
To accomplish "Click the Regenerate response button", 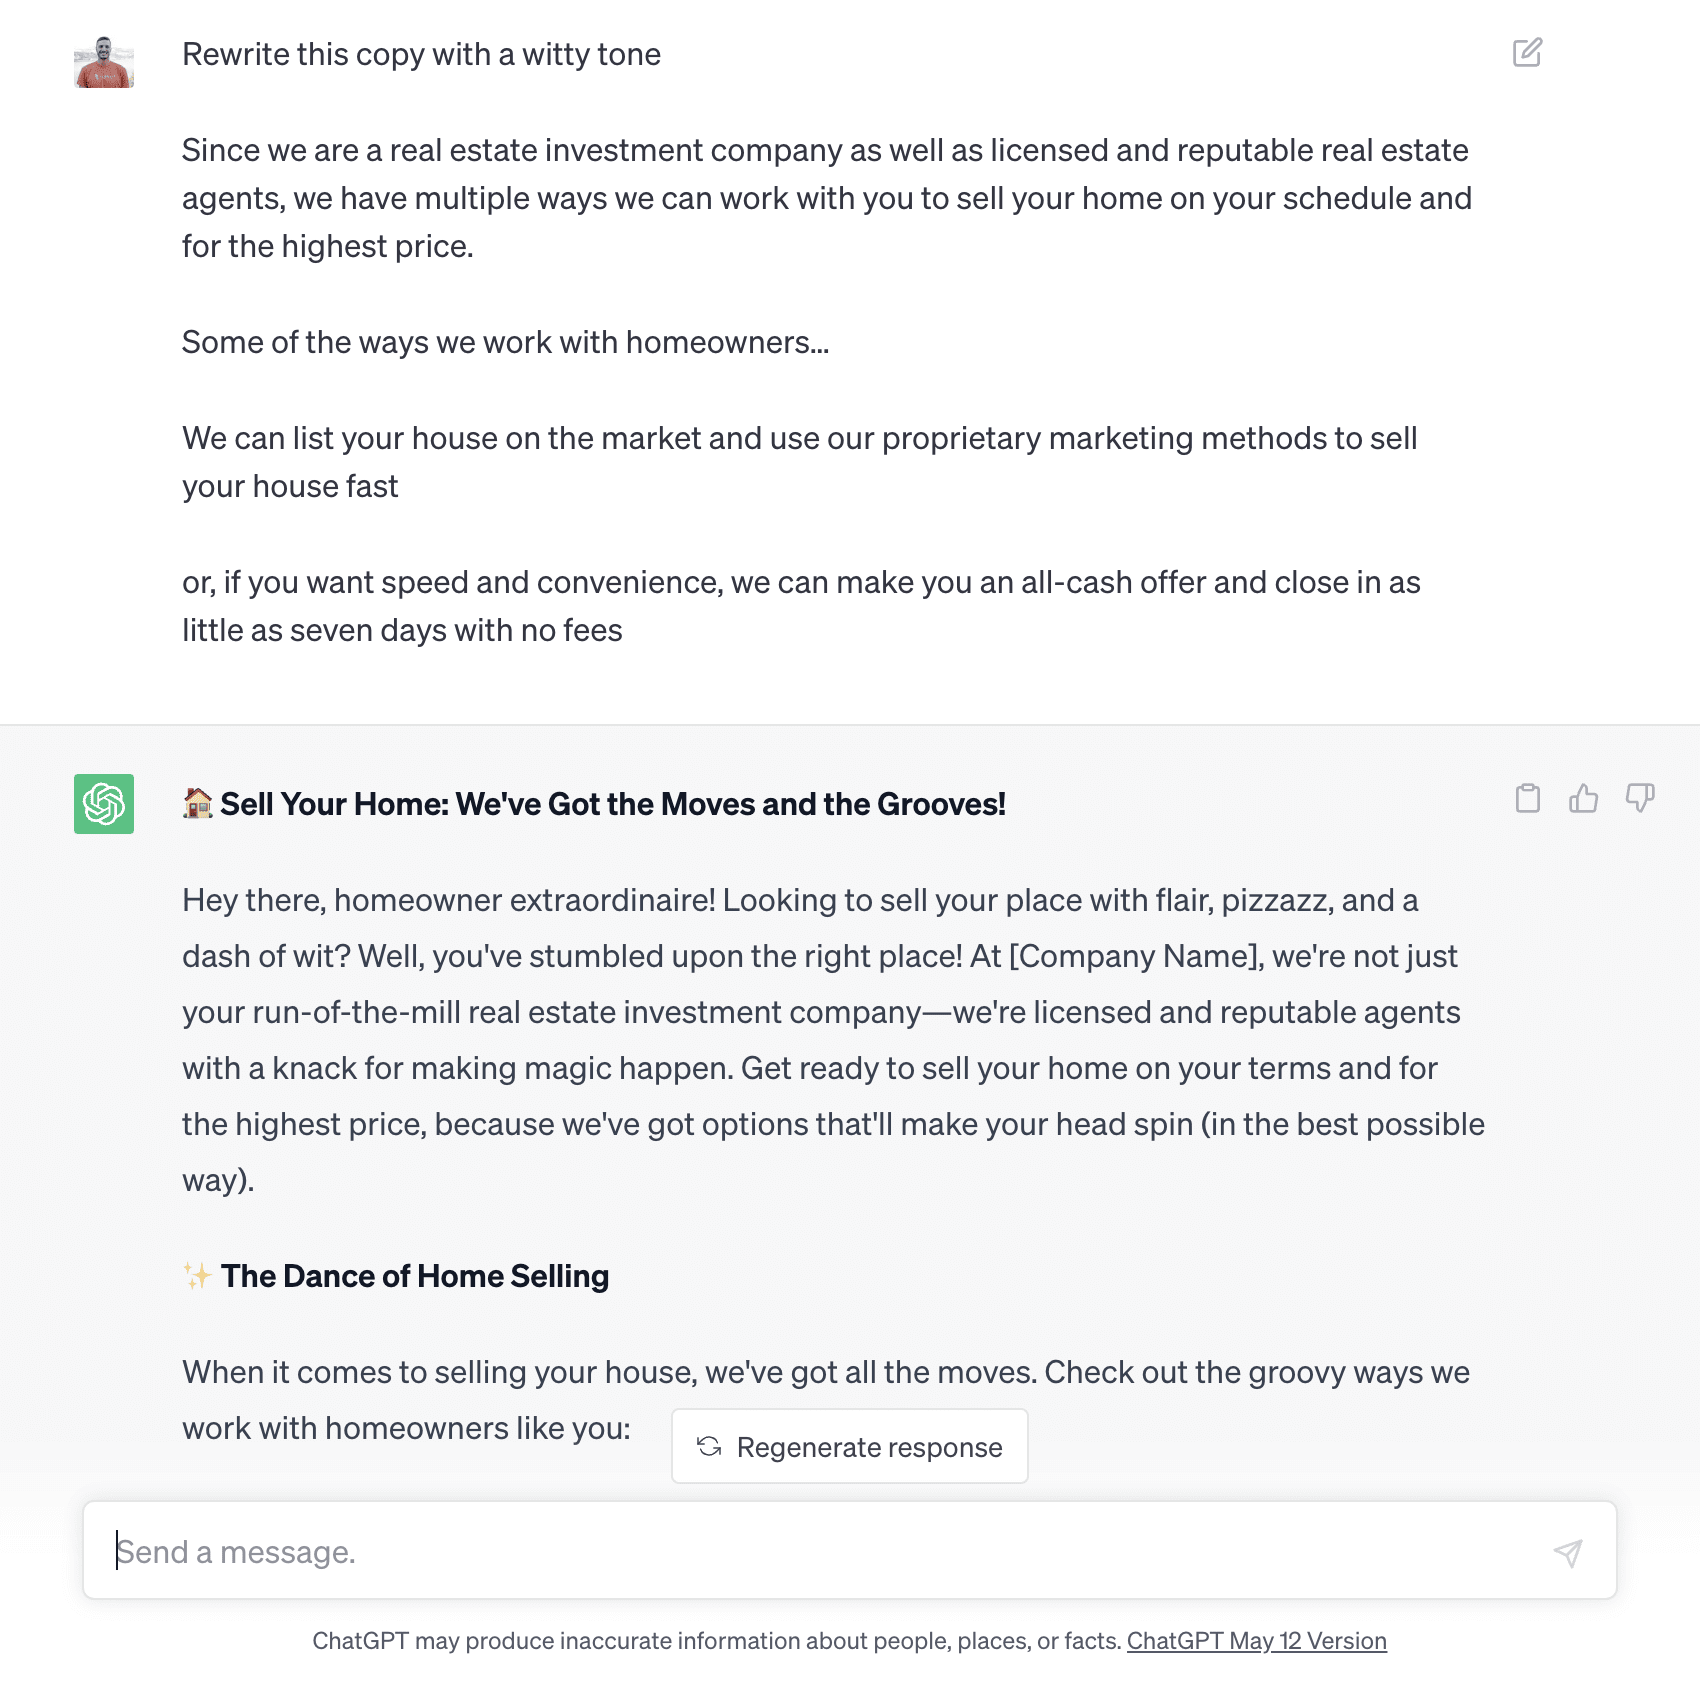I will tap(850, 1446).
